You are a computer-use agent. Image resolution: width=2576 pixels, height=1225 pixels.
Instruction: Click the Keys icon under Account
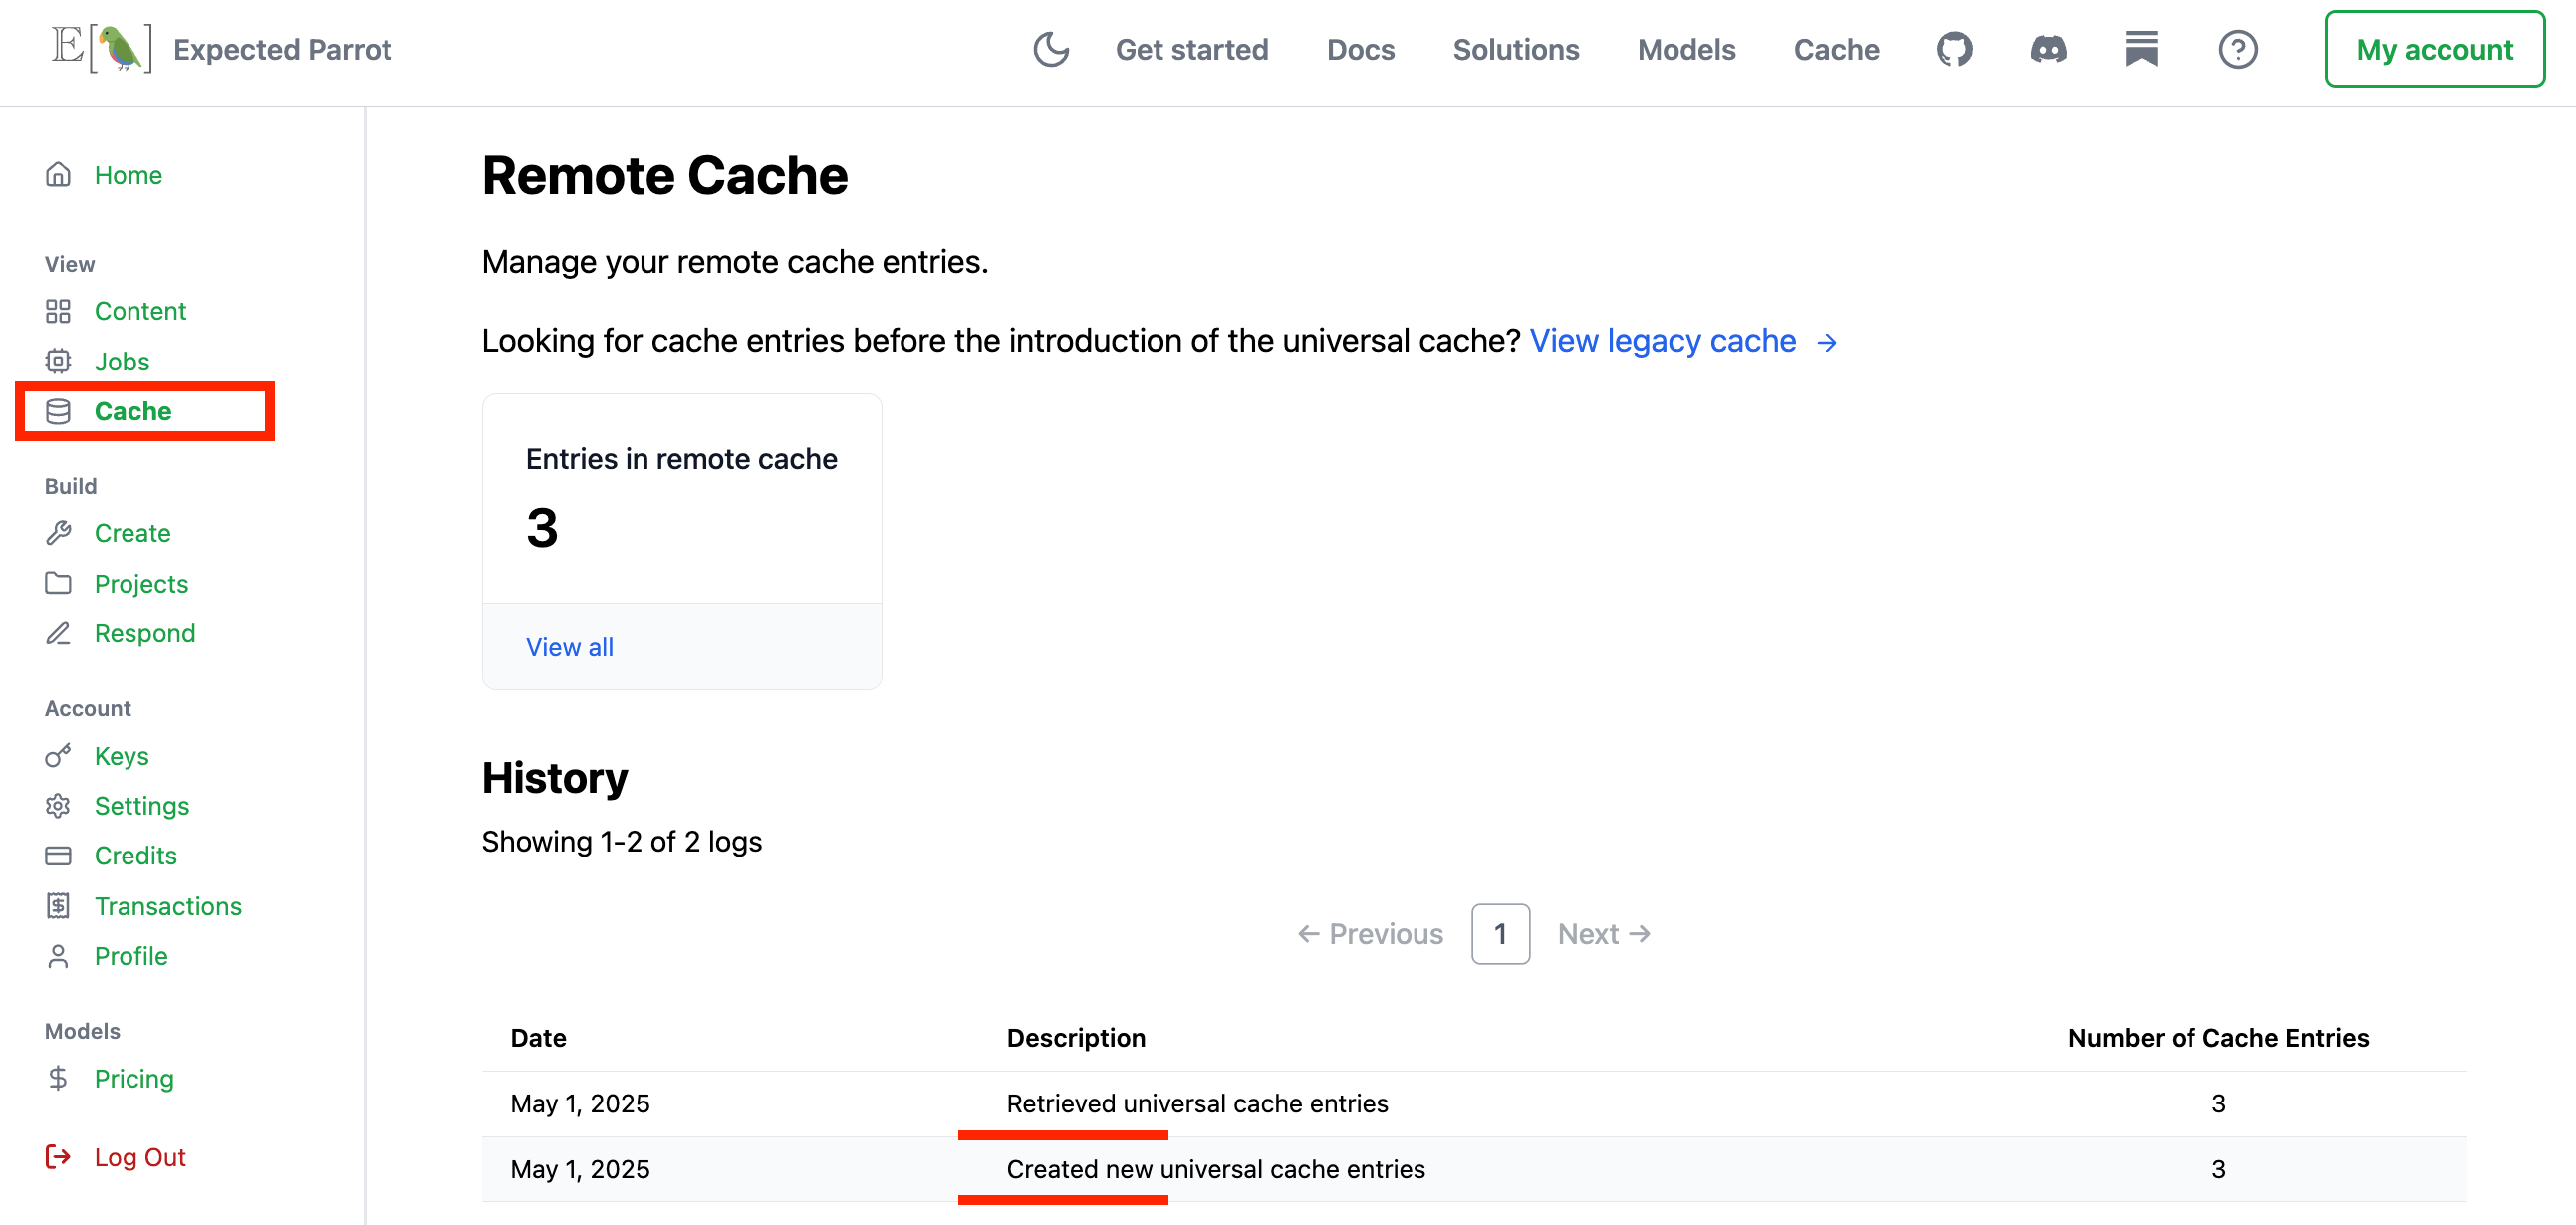pyautogui.click(x=58, y=756)
